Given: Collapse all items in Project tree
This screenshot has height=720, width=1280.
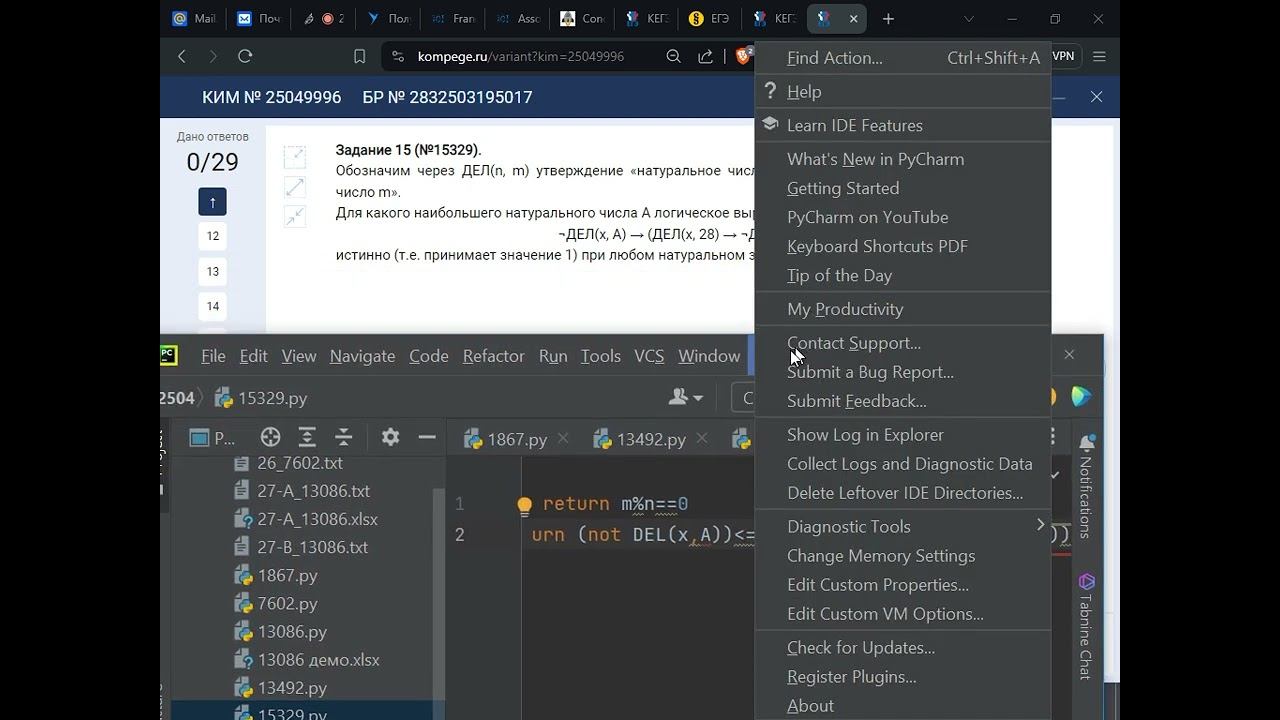Looking at the screenshot, I should click(344, 437).
